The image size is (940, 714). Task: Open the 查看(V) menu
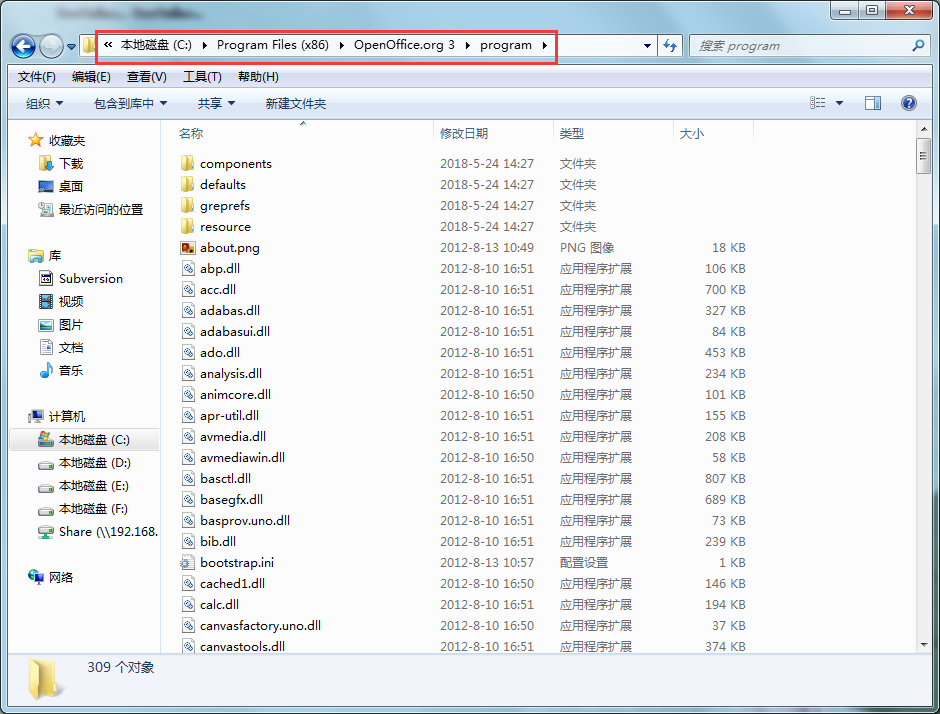click(146, 77)
